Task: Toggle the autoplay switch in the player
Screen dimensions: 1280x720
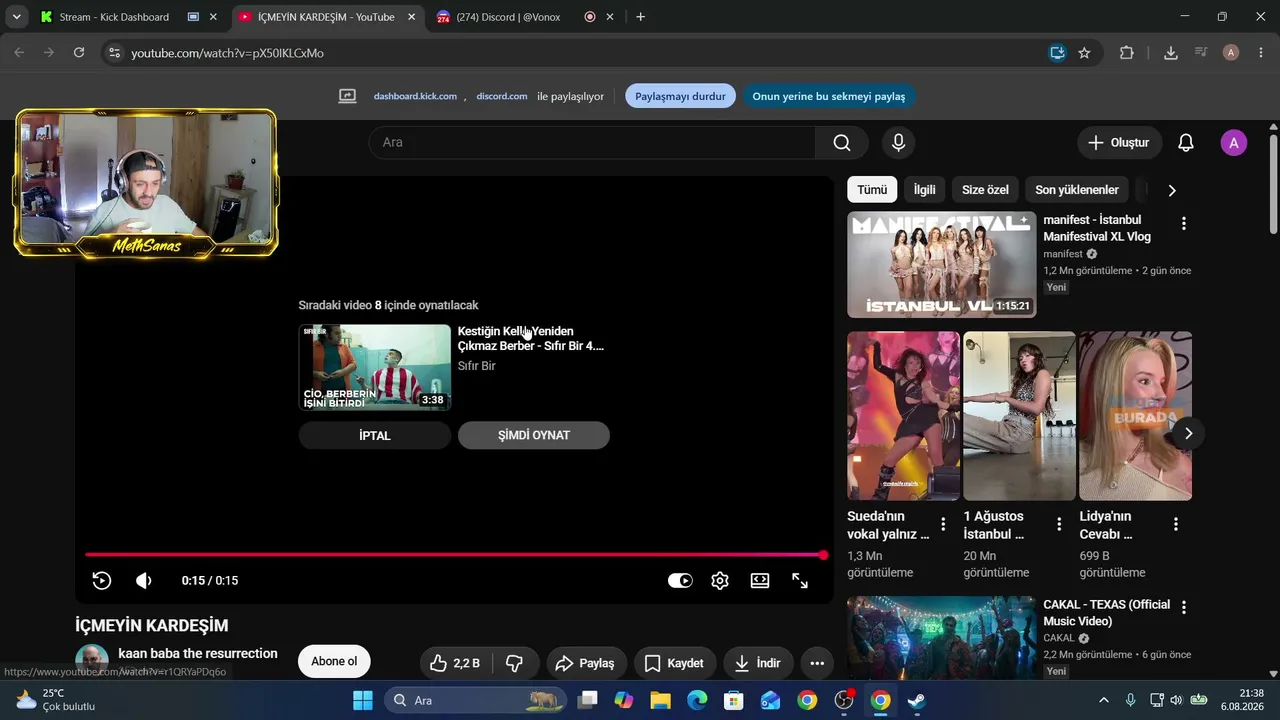Action: click(x=680, y=580)
